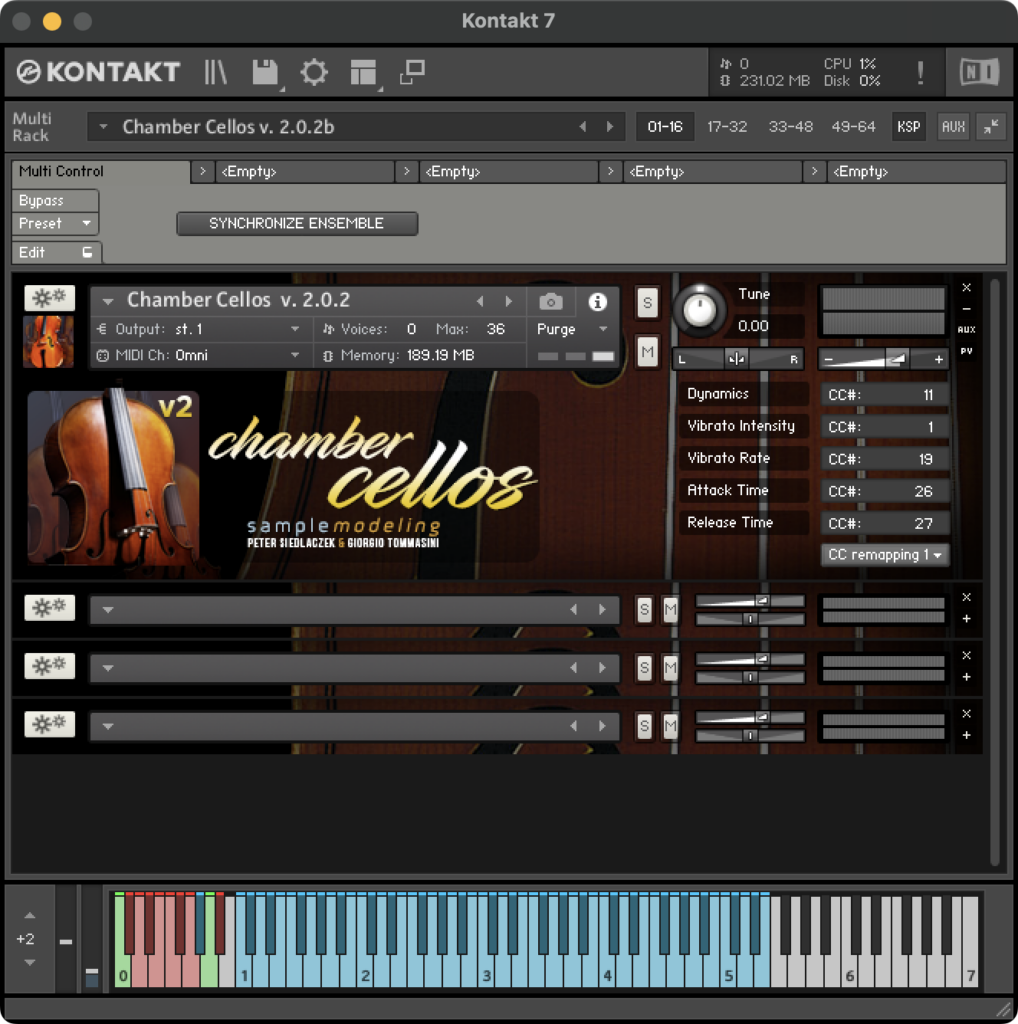Go to next multi with right arrow
This screenshot has width=1018, height=1024.
point(610,127)
